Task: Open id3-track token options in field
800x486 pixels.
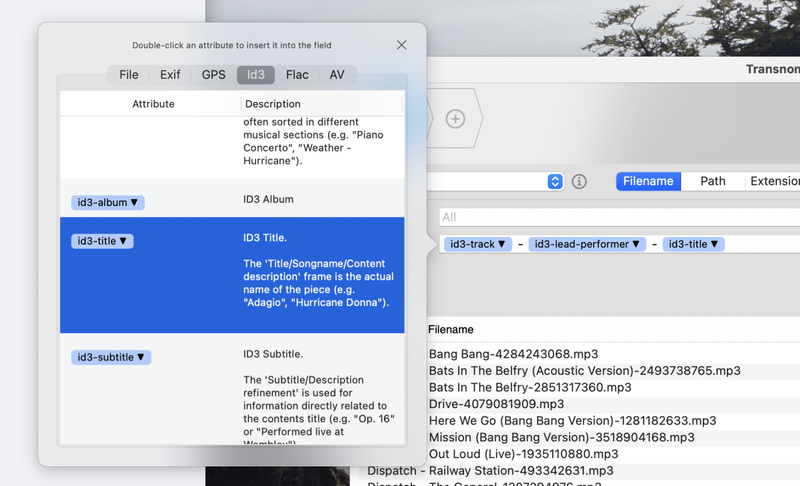Action: 478,244
